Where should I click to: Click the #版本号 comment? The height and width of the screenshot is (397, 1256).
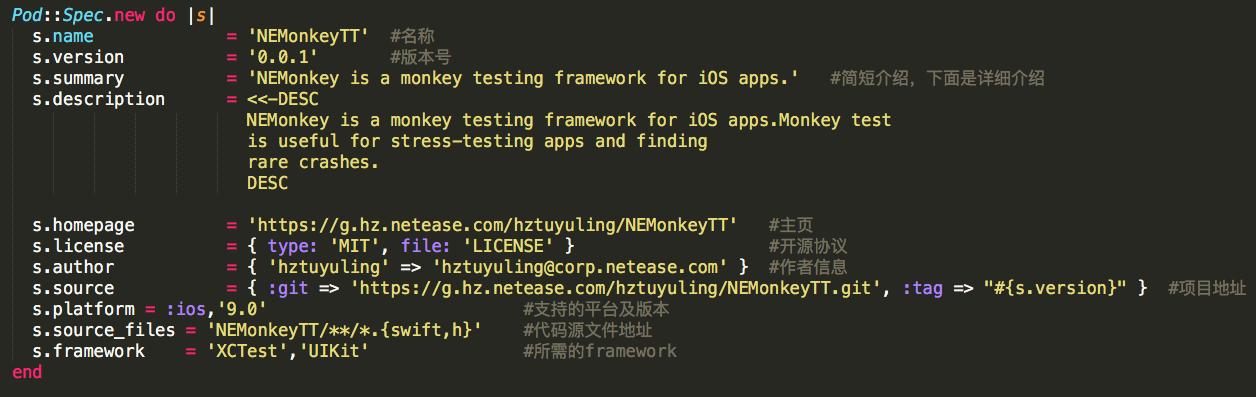point(421,58)
